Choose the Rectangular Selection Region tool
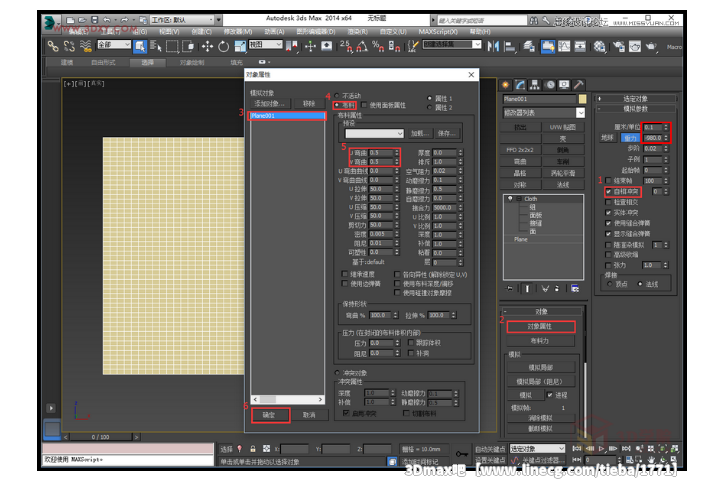Screen dimensions: 717x489 (x=172, y=46)
